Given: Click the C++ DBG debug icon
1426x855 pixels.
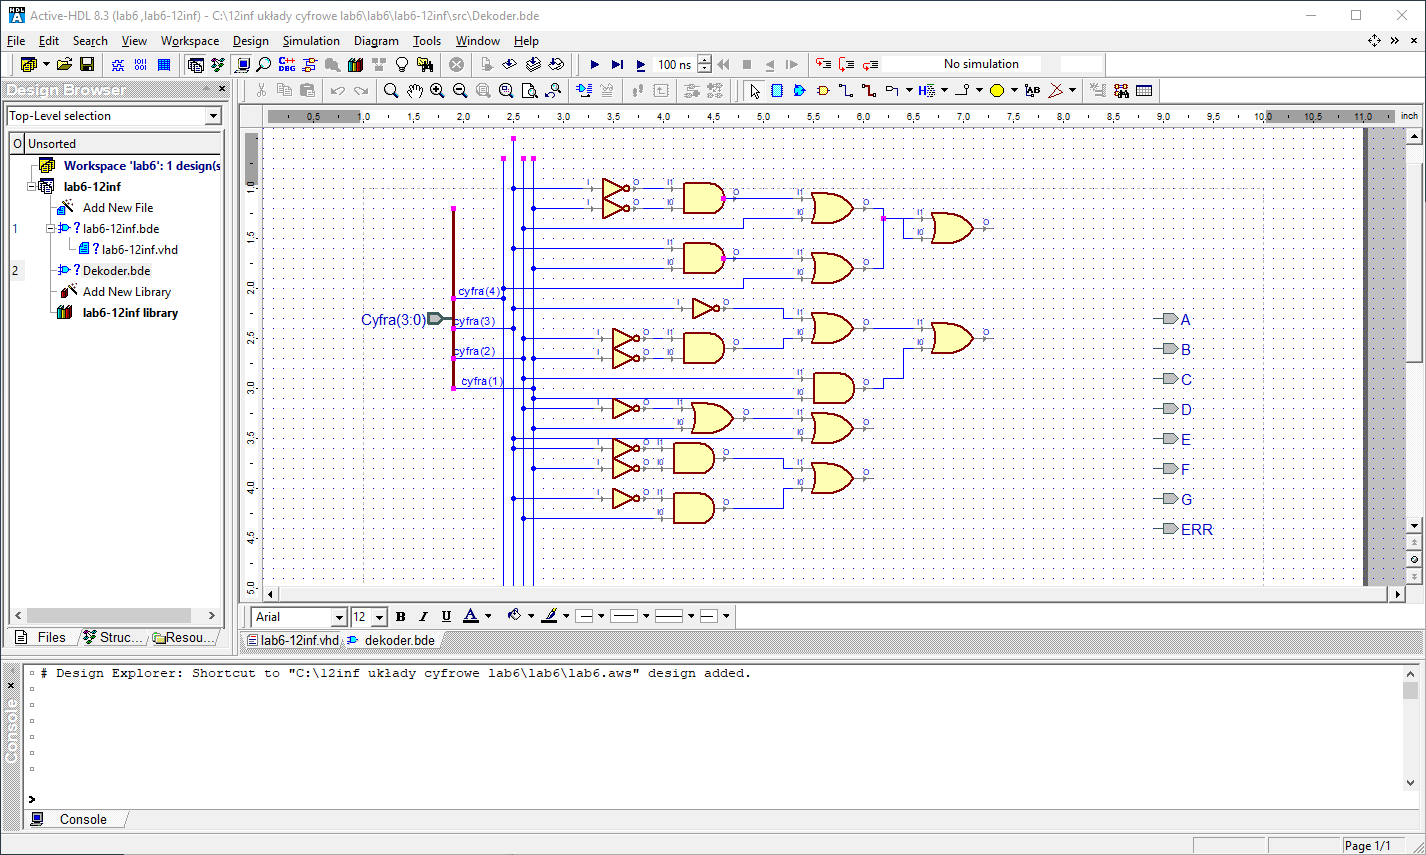Looking at the screenshot, I should (287, 64).
